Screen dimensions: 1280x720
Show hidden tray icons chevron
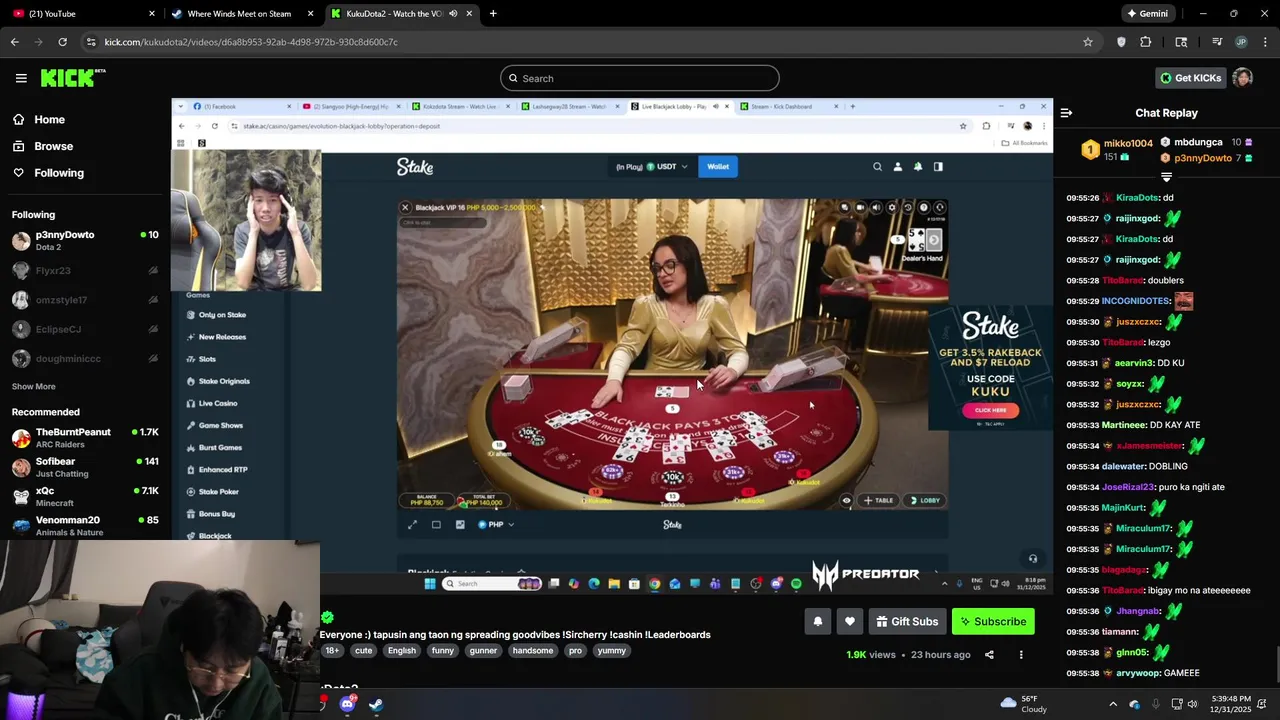click(x=1113, y=704)
